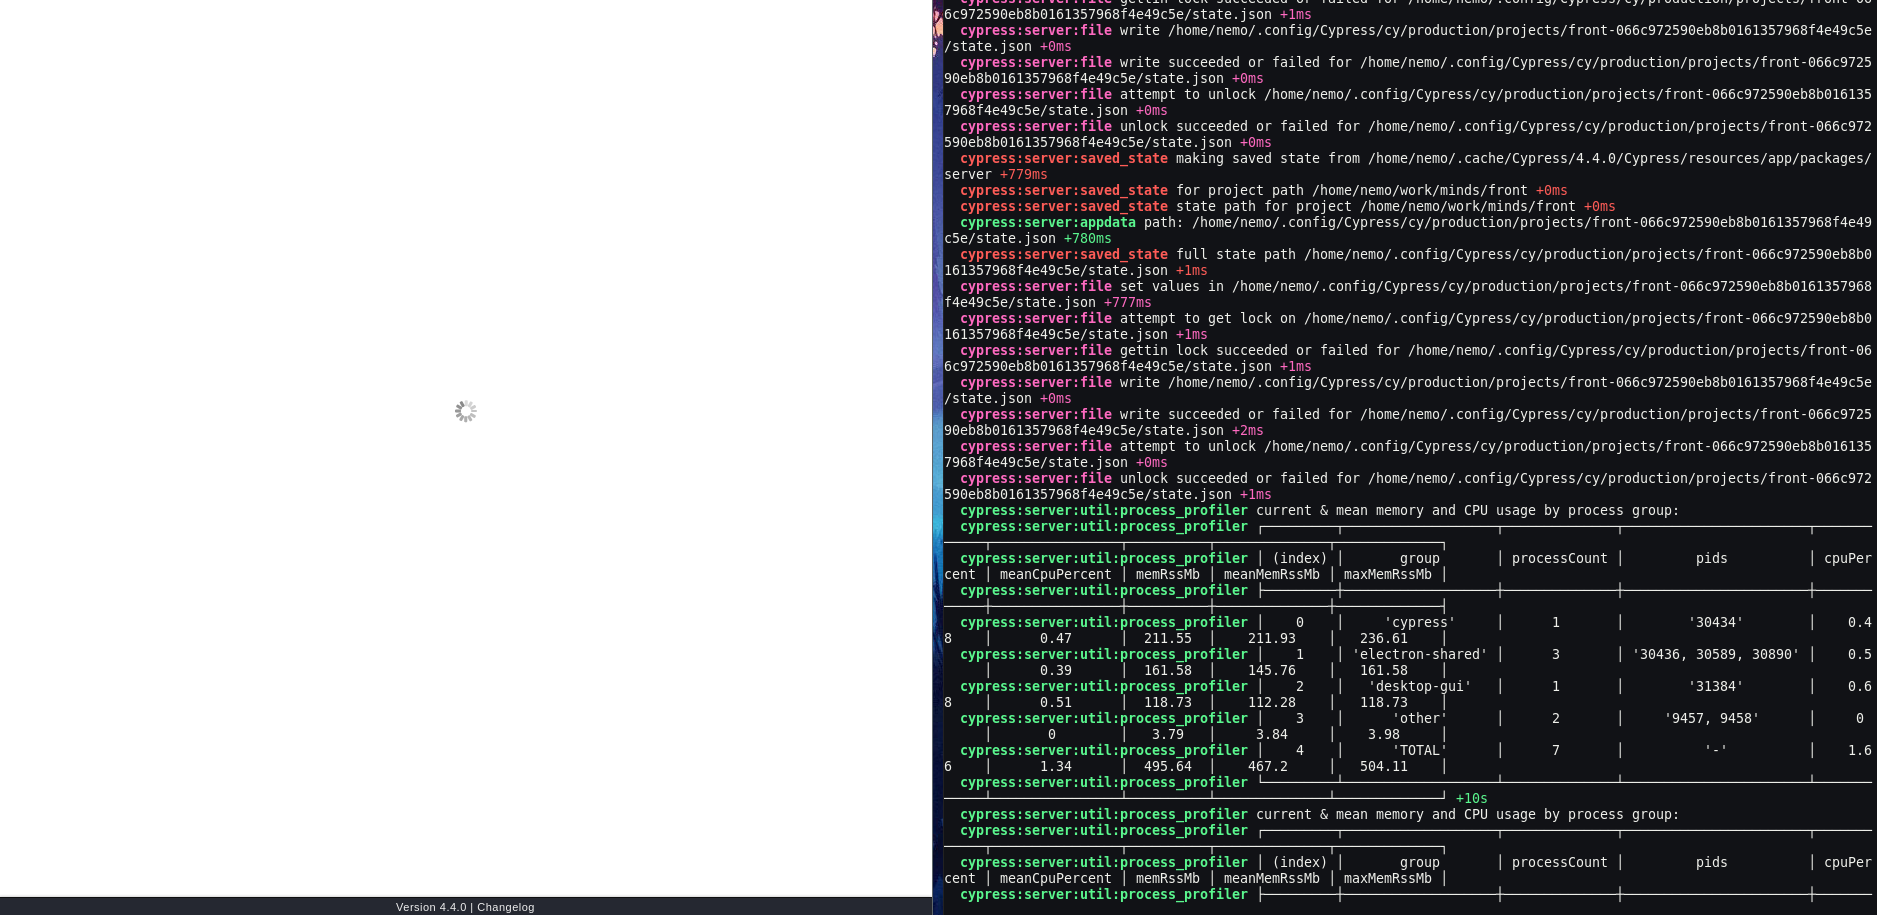The width and height of the screenshot is (1877, 915).
Task: Click the '+10s' timing after profiler table
Action: coord(1471,798)
